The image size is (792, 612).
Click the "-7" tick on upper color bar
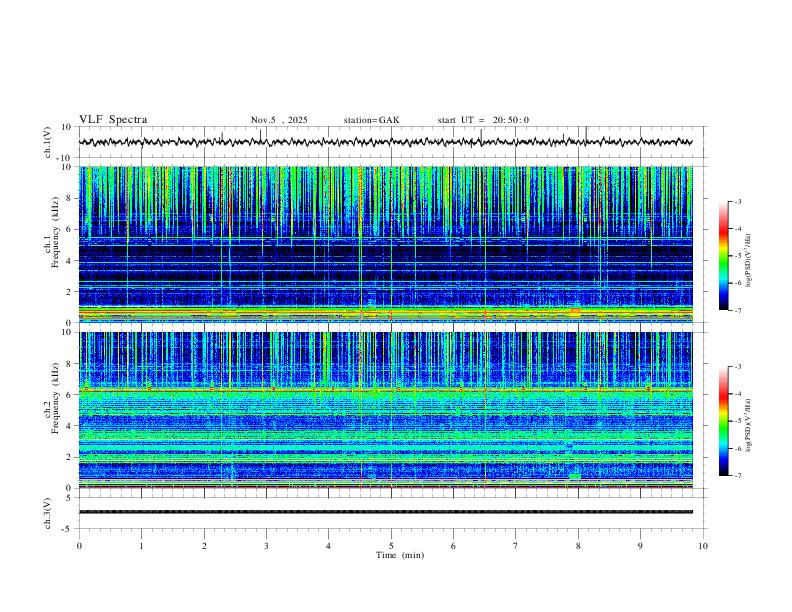point(738,310)
